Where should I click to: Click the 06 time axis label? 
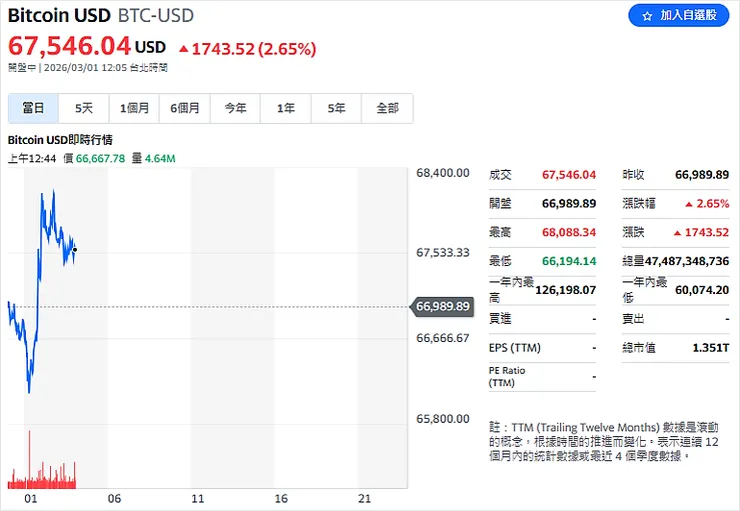[114, 499]
